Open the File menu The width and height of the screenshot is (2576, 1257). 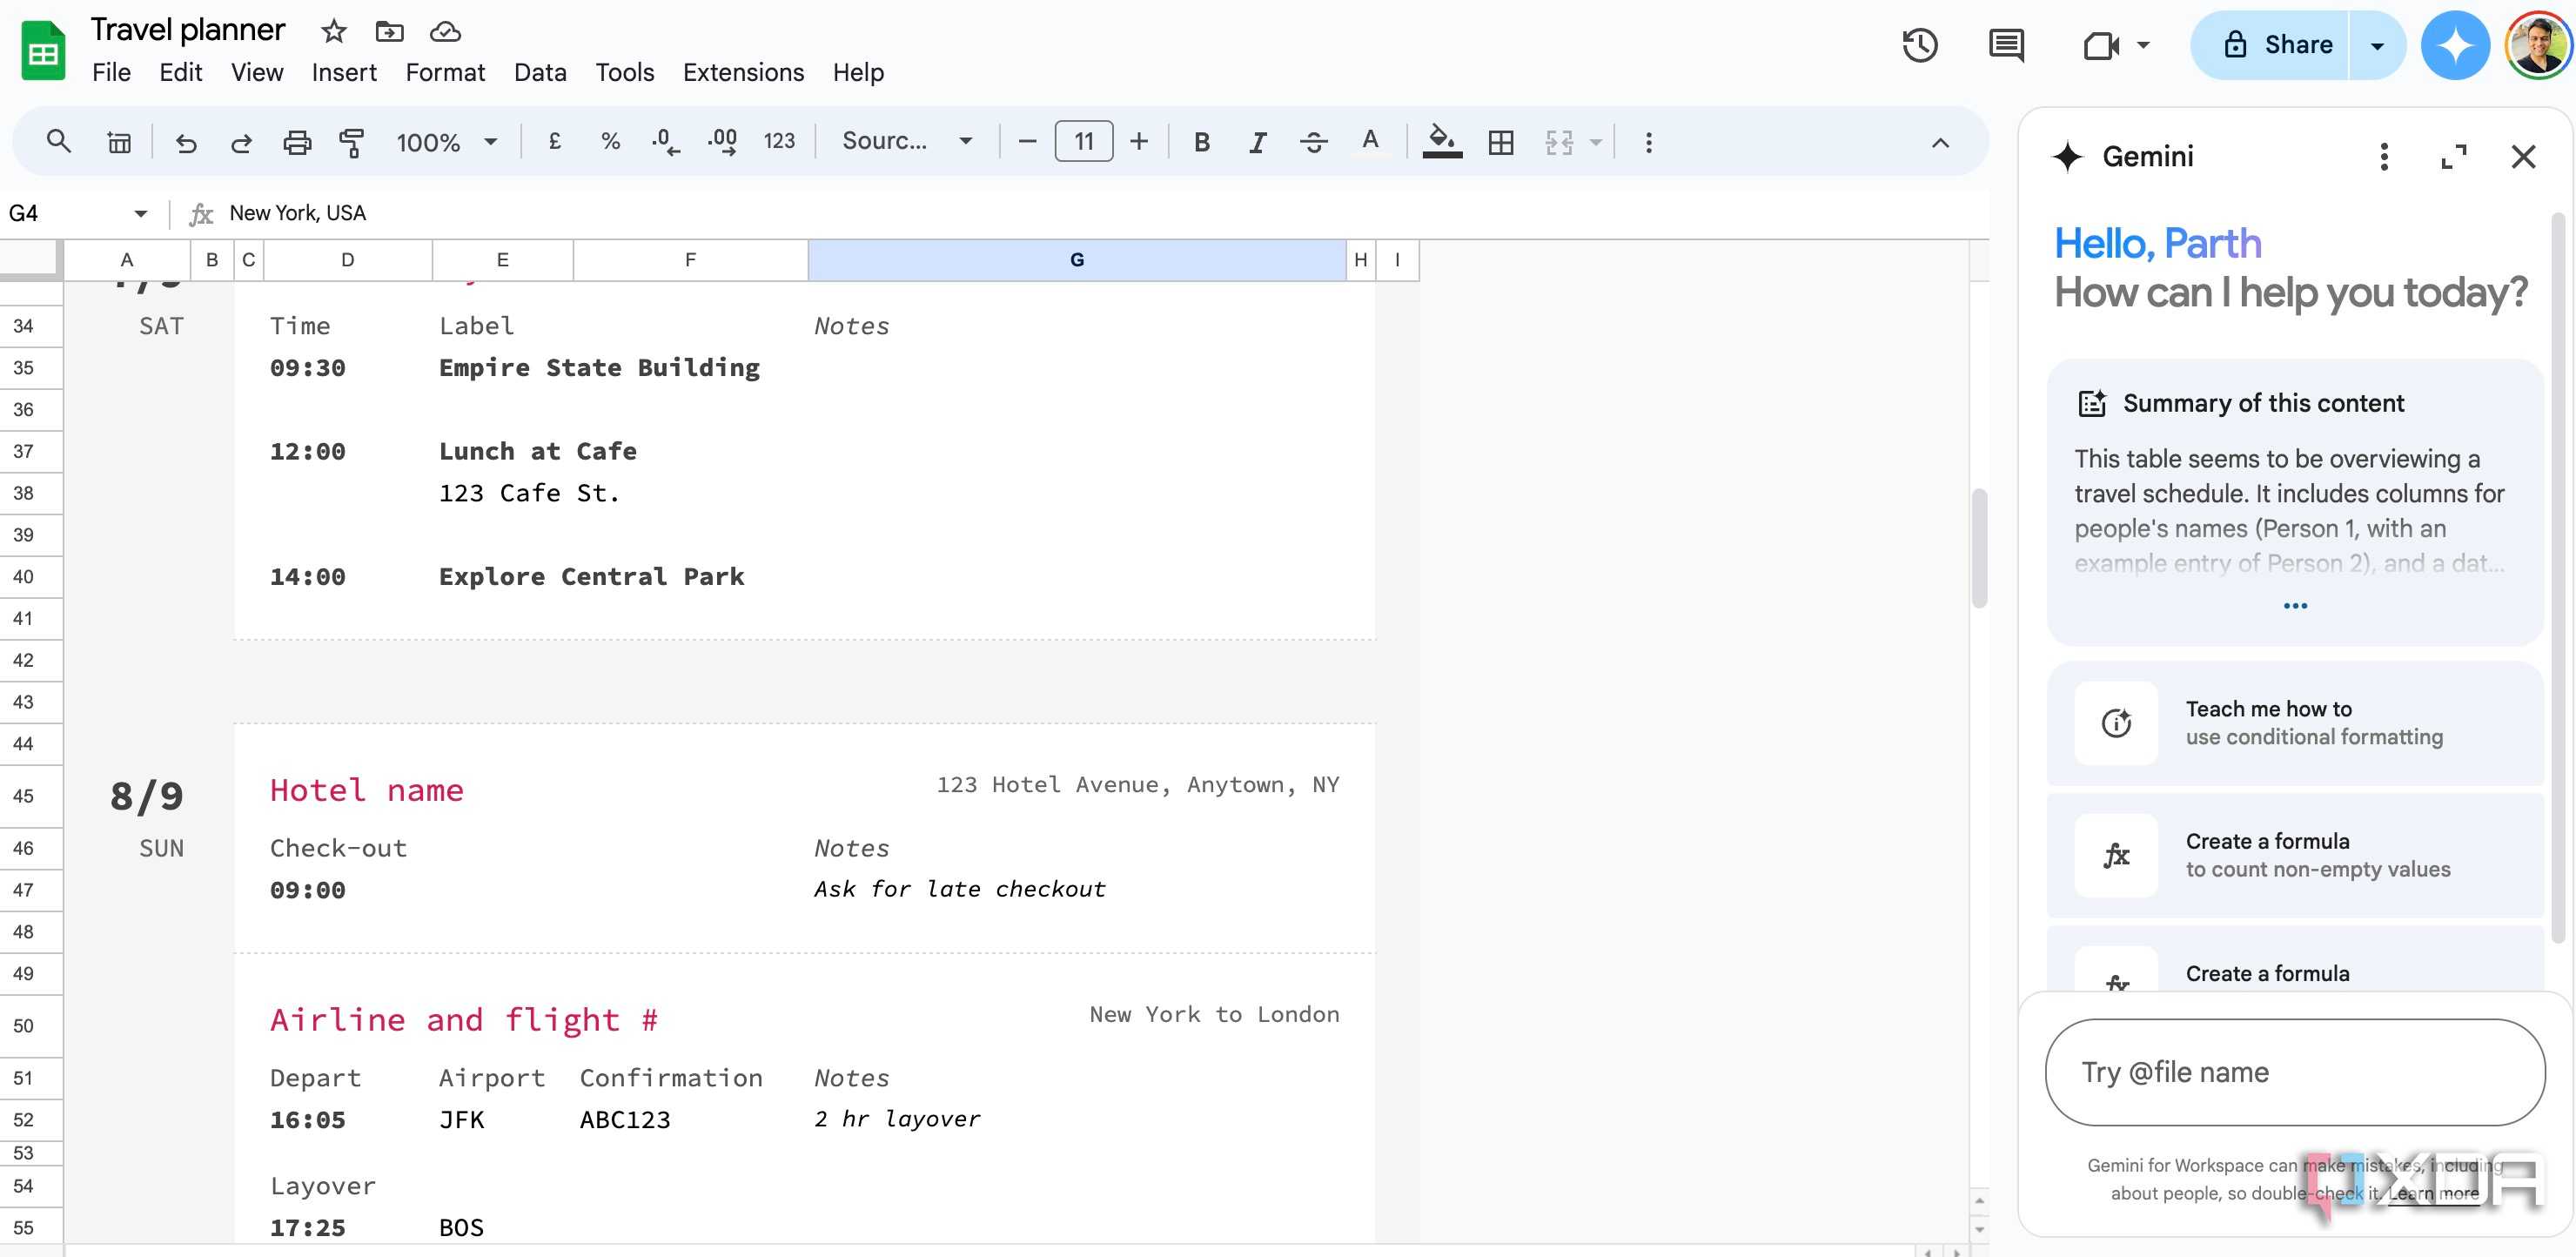pyautogui.click(x=111, y=72)
